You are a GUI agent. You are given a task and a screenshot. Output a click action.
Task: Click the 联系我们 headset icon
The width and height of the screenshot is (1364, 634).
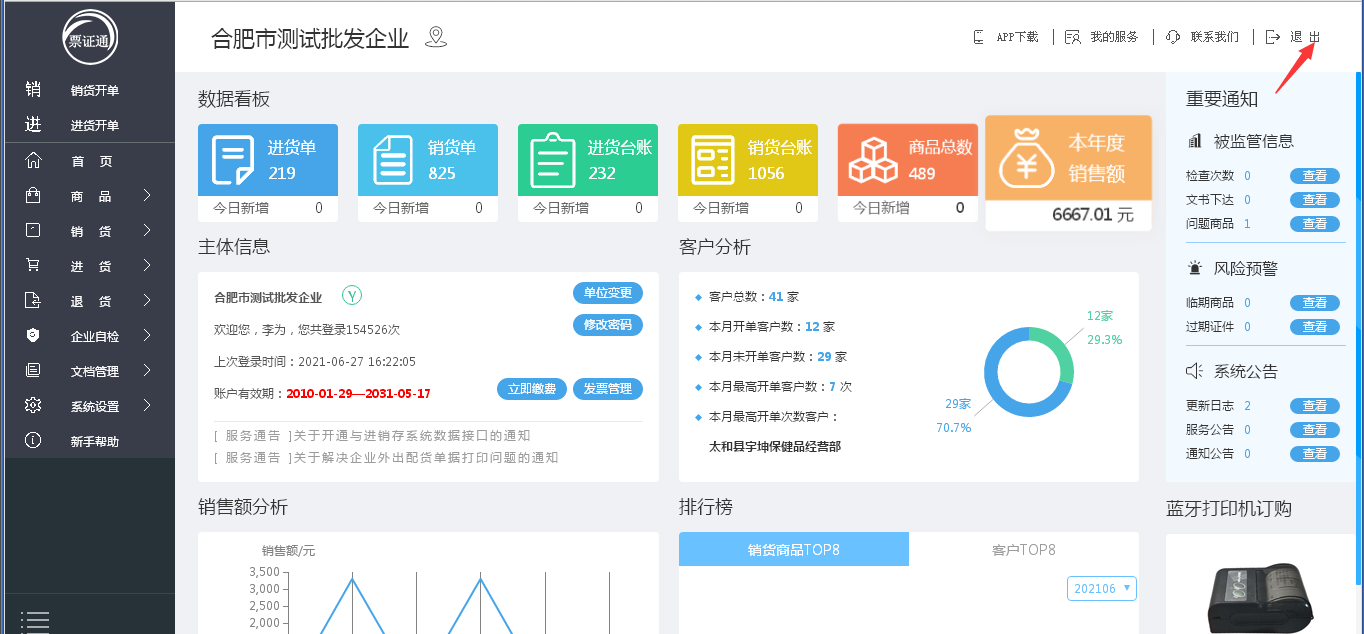1173,37
